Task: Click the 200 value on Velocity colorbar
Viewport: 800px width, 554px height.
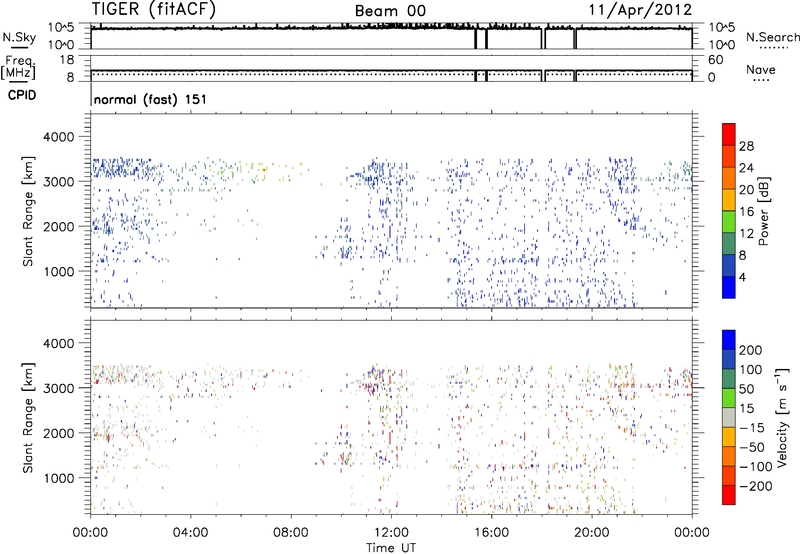Action: (751, 350)
